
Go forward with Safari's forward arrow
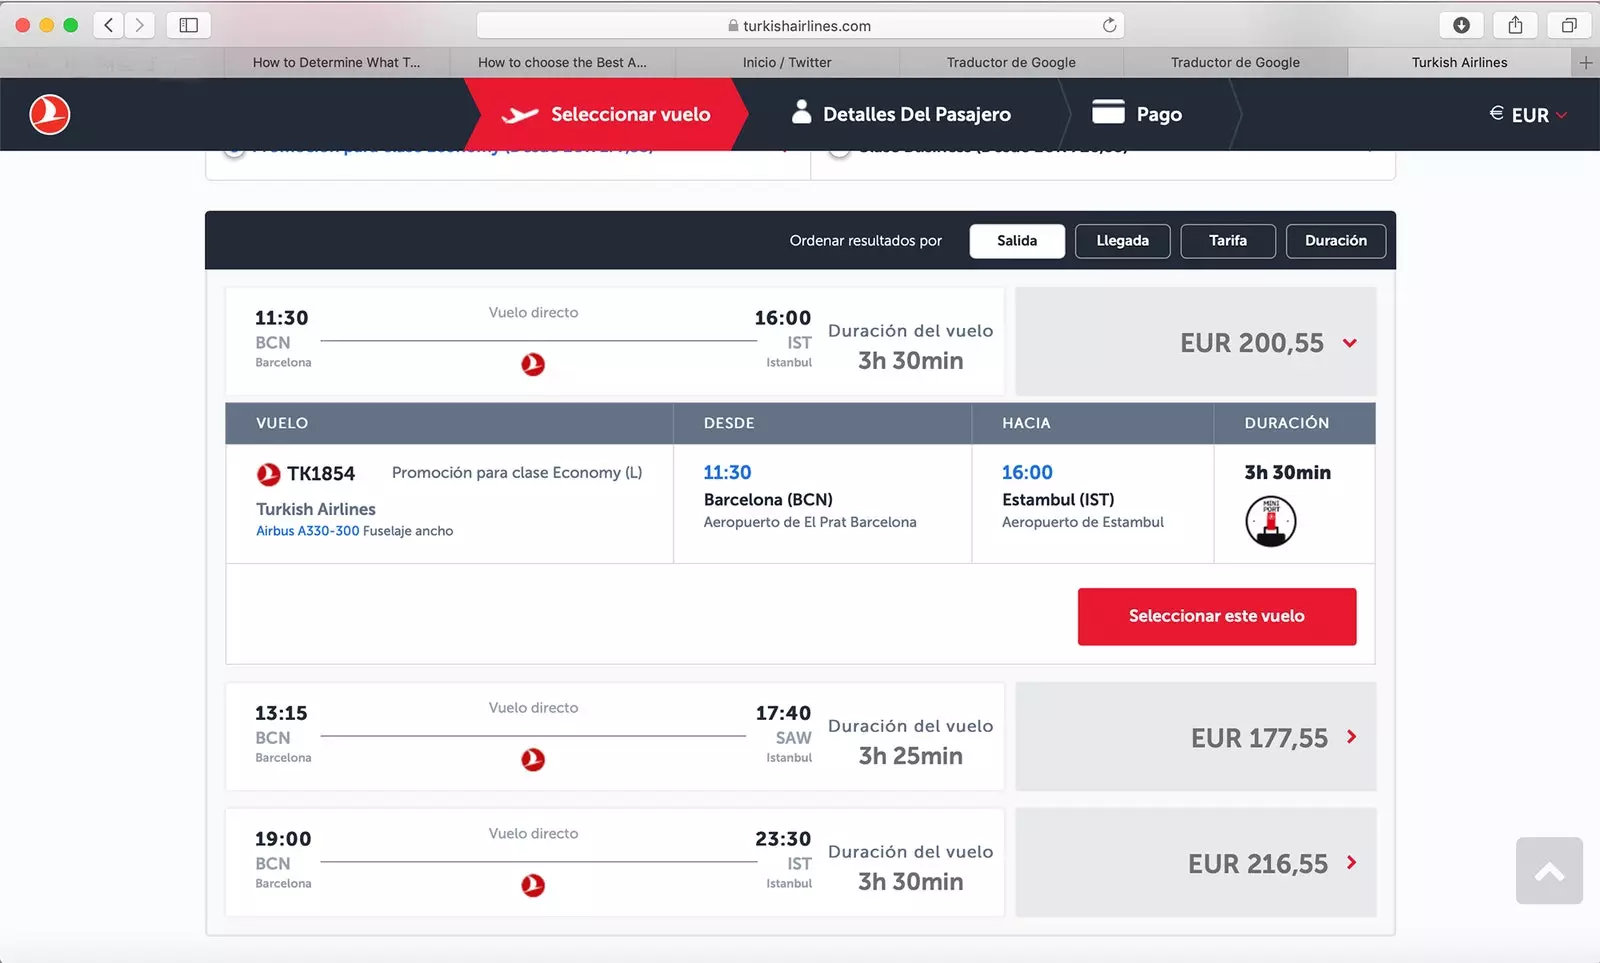pos(140,25)
